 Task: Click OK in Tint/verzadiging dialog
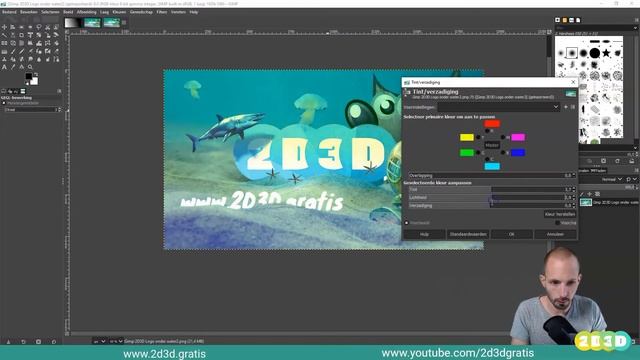click(x=512, y=234)
